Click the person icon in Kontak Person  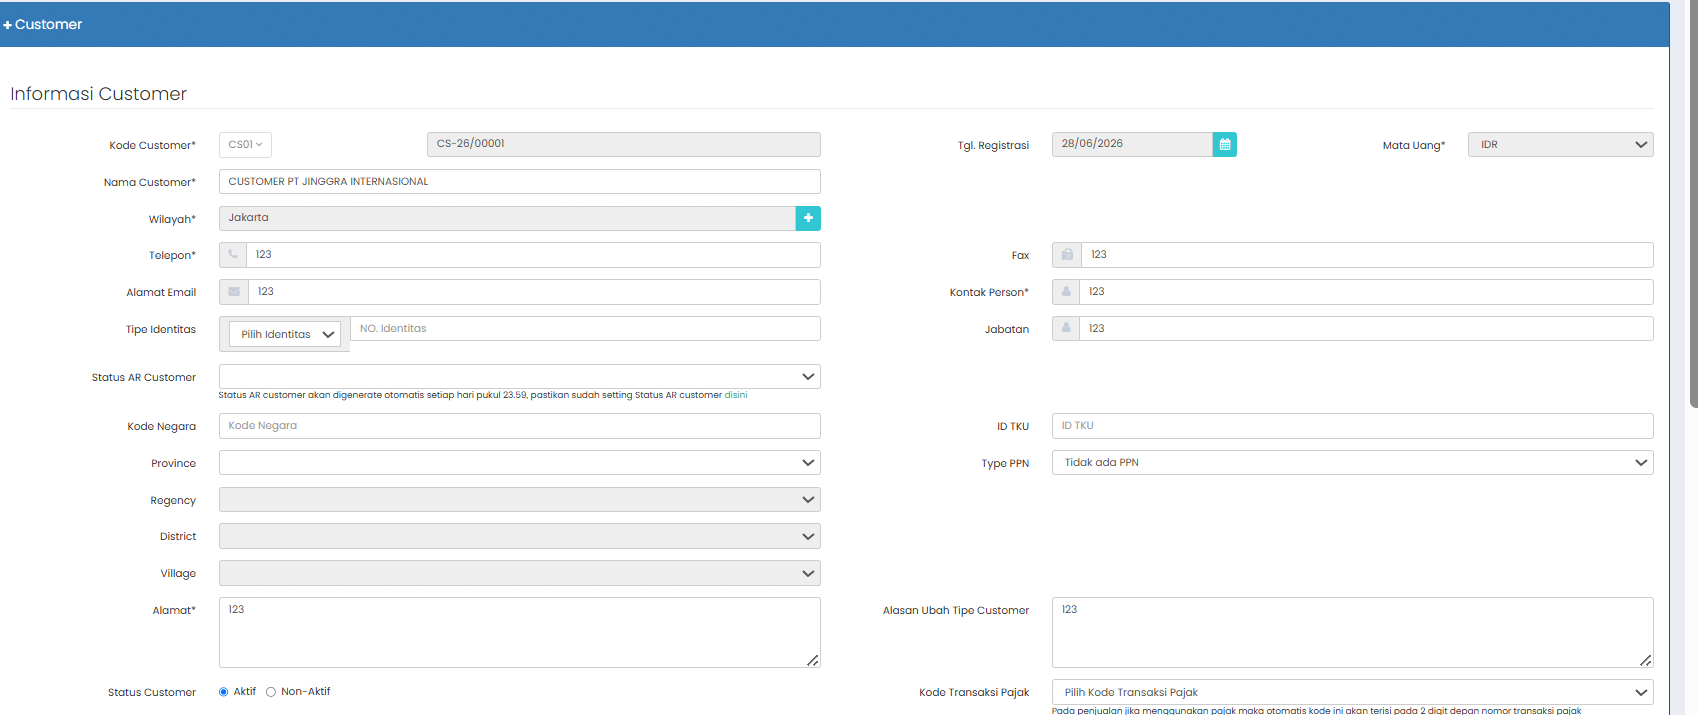point(1066,292)
